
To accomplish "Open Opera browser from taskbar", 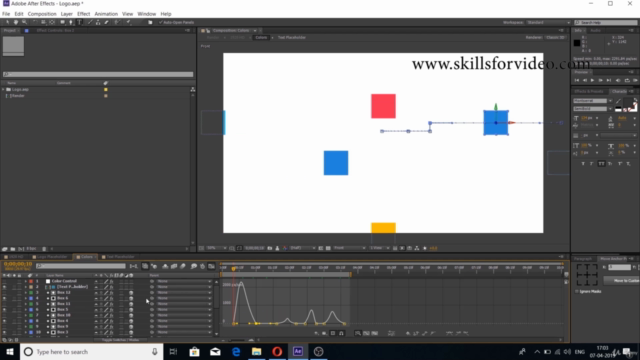I will pyautogui.click(x=277, y=351).
